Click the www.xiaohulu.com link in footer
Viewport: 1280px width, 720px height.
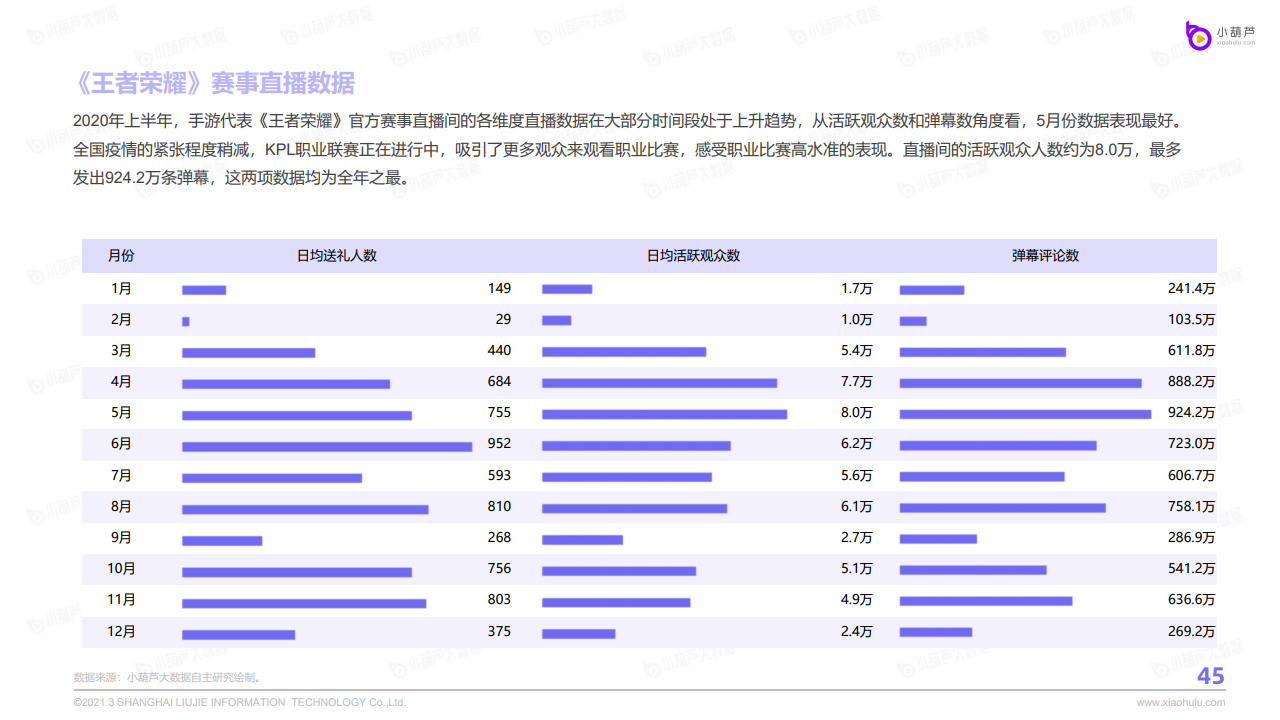coord(1180,703)
